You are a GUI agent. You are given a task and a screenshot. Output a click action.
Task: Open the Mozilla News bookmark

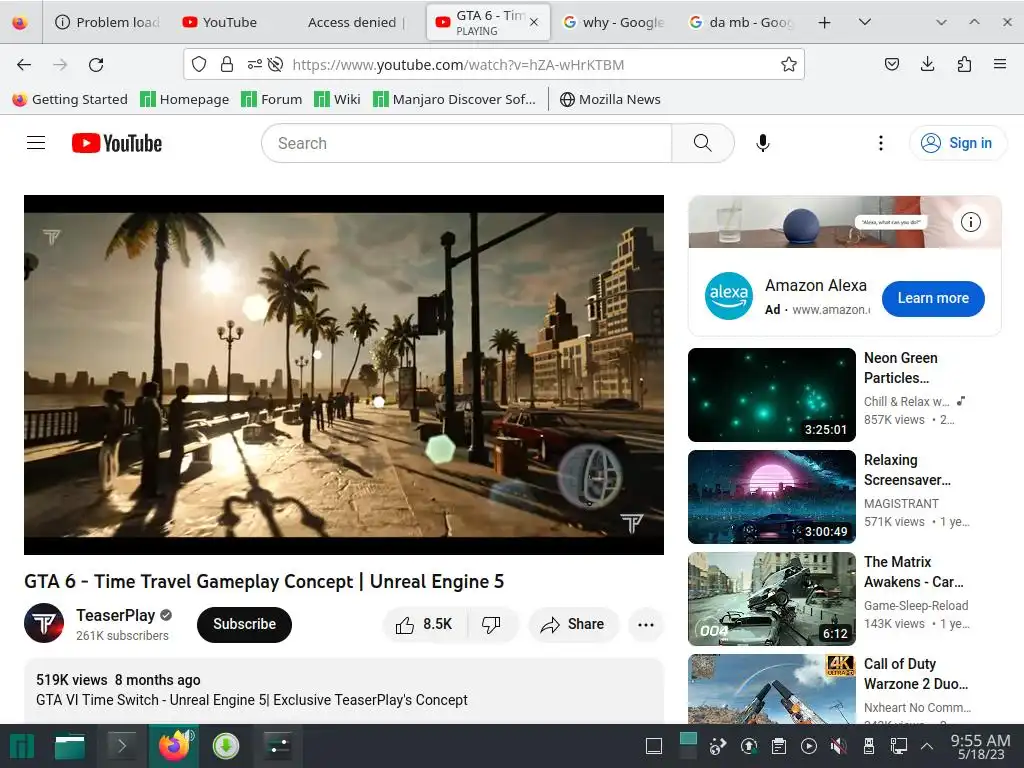(611, 99)
